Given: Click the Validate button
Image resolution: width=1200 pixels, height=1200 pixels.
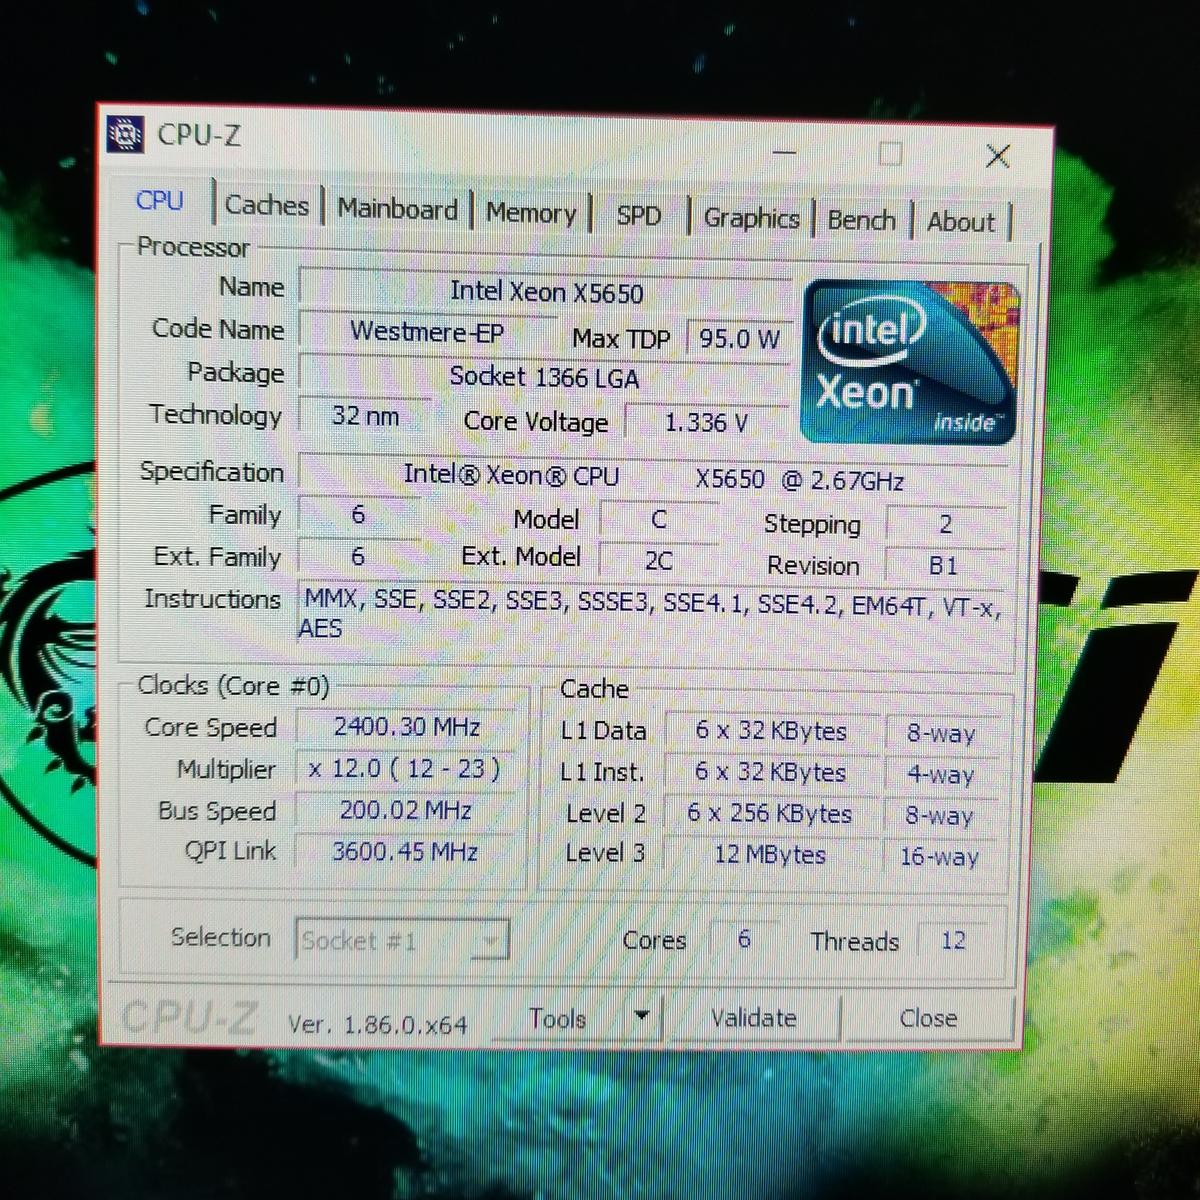Looking at the screenshot, I should tap(754, 1018).
